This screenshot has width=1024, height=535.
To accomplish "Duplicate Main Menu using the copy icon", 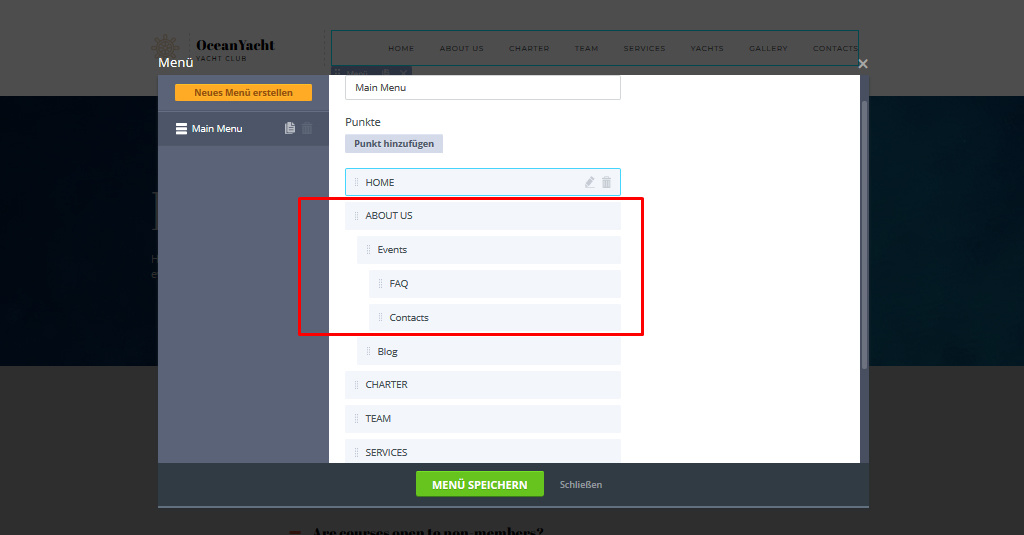I will [290, 128].
